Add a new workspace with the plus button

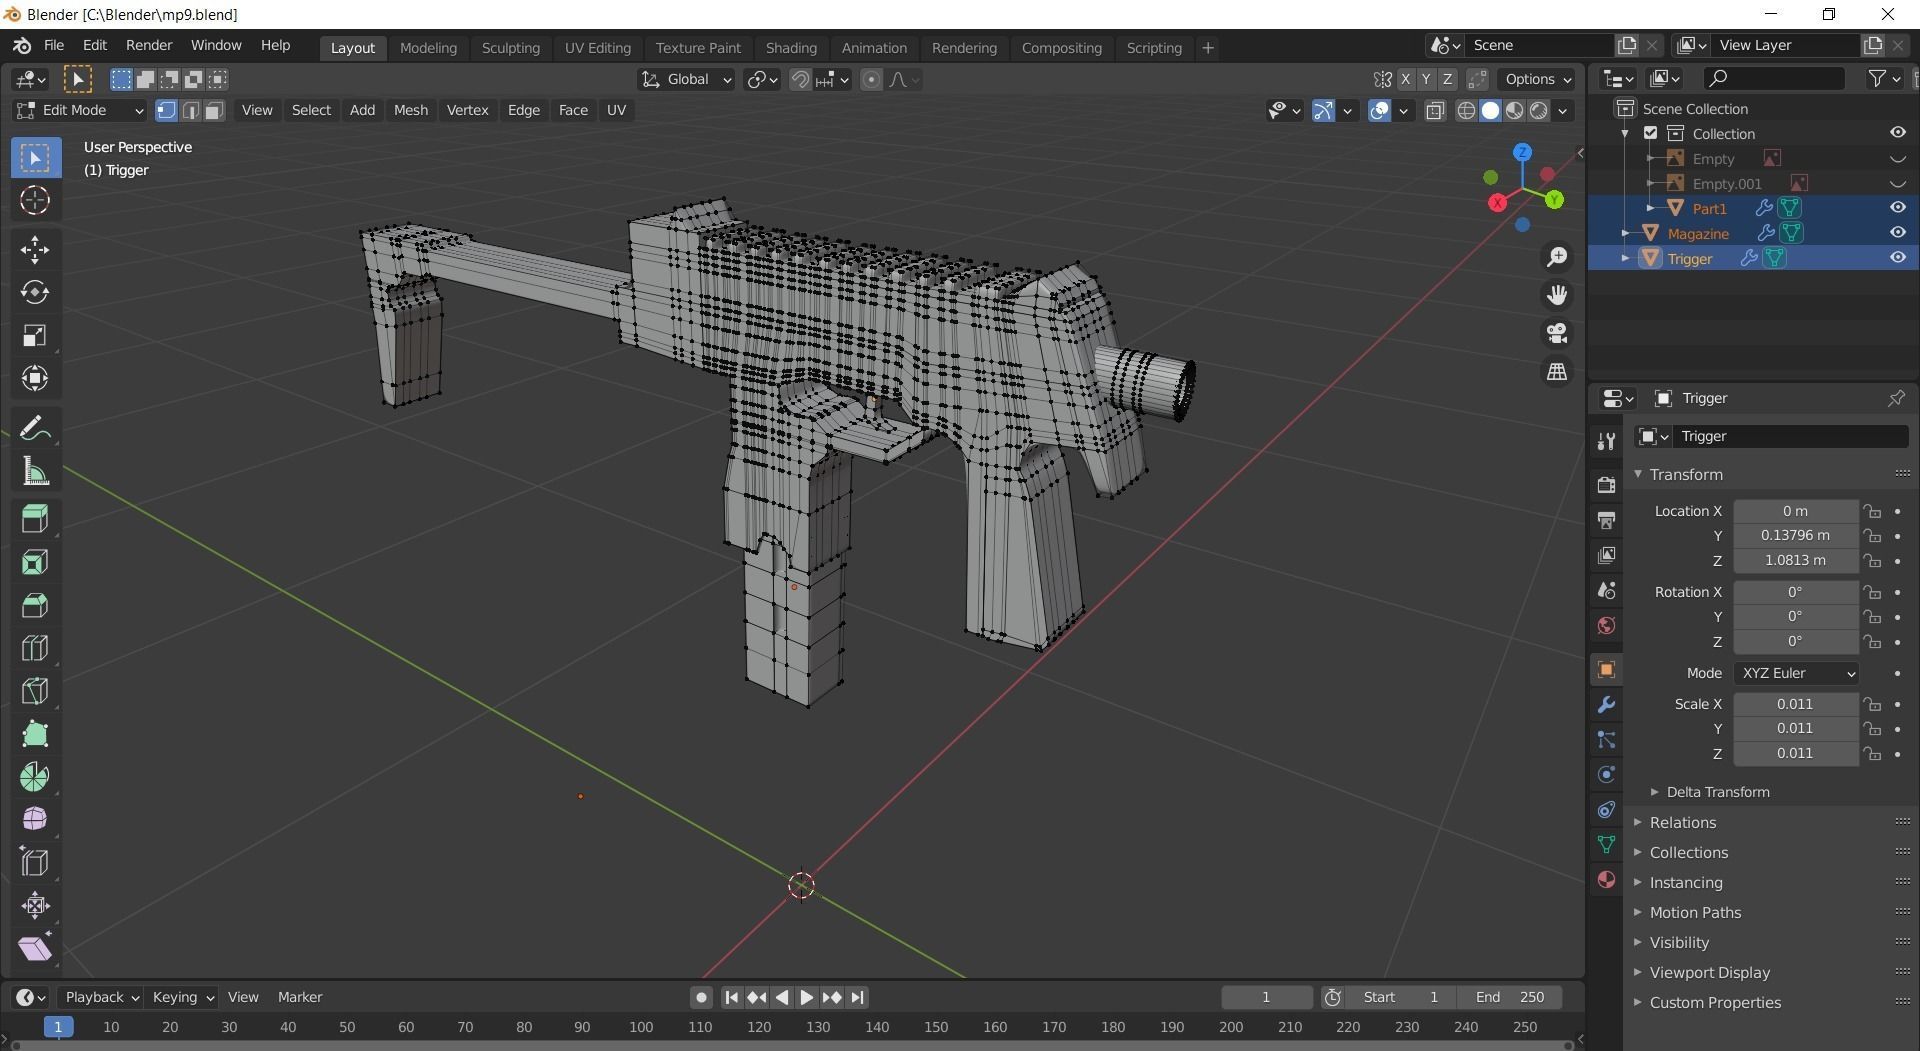point(1207,47)
